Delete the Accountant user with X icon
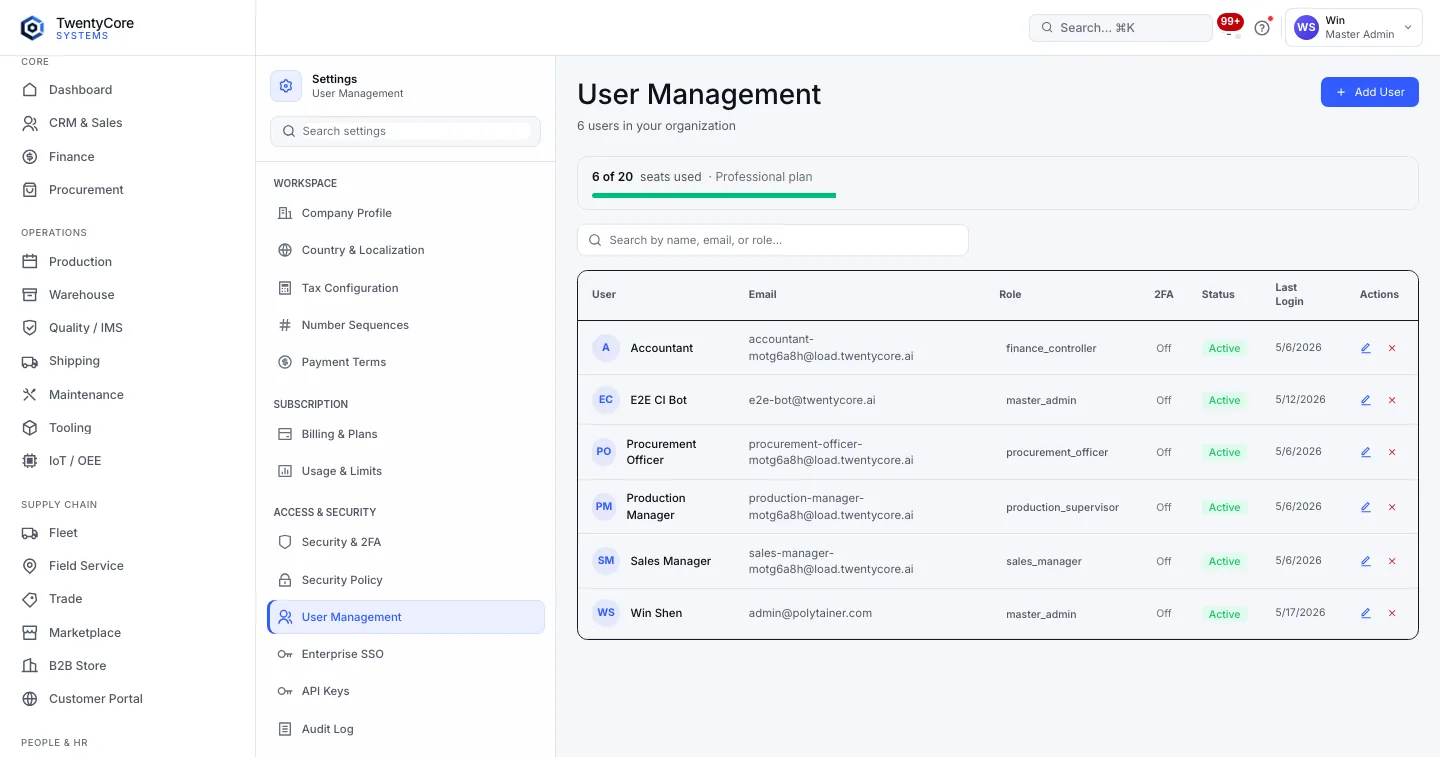This screenshot has width=1440, height=757. coord(1392,348)
